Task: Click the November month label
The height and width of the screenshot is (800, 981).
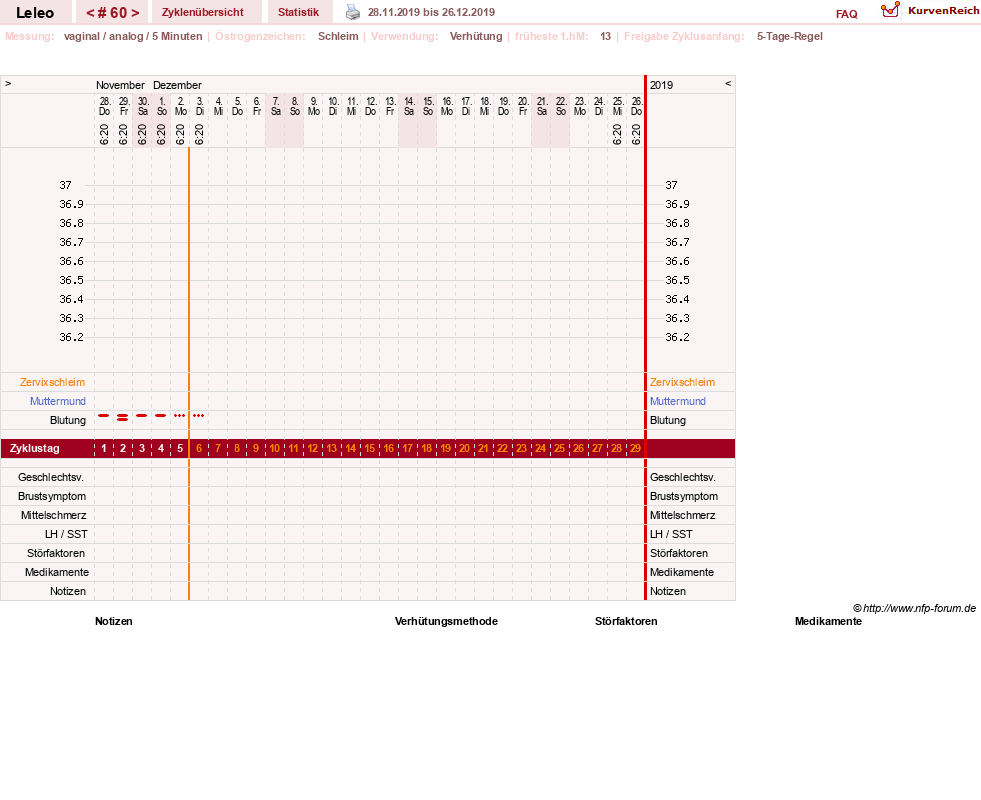Action: pyautogui.click(x=120, y=85)
